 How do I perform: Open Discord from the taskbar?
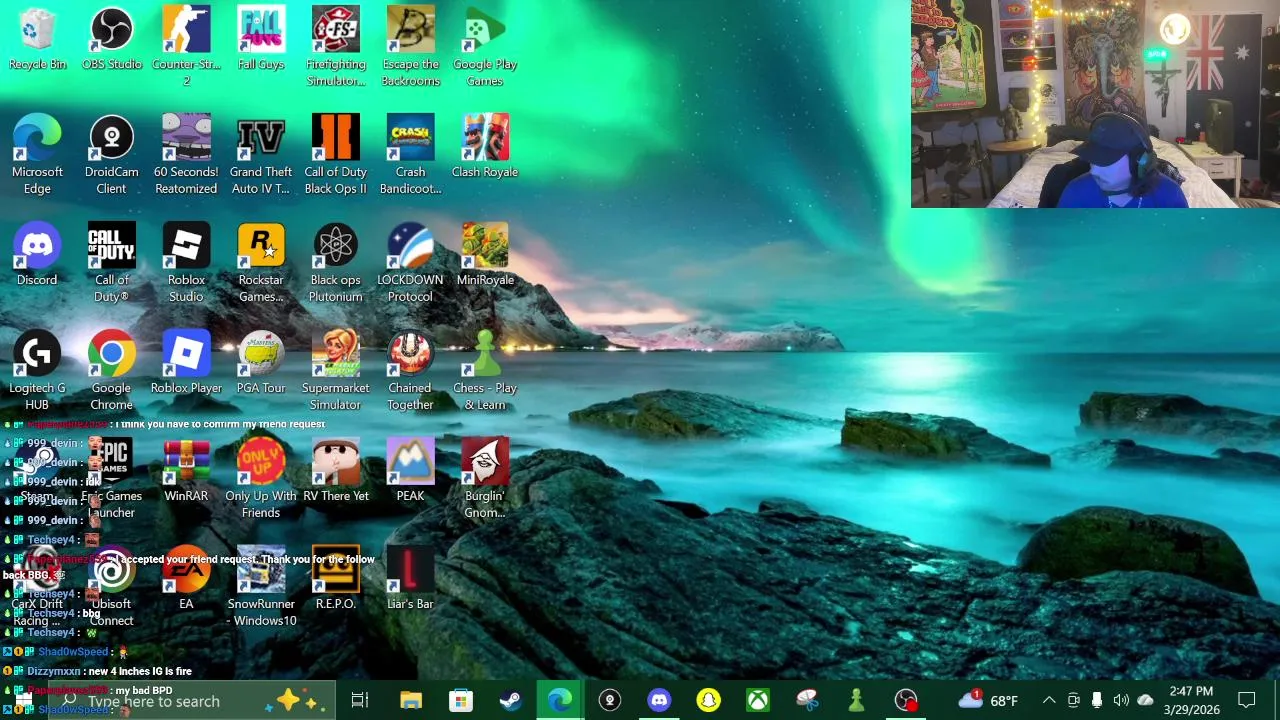[x=658, y=701]
